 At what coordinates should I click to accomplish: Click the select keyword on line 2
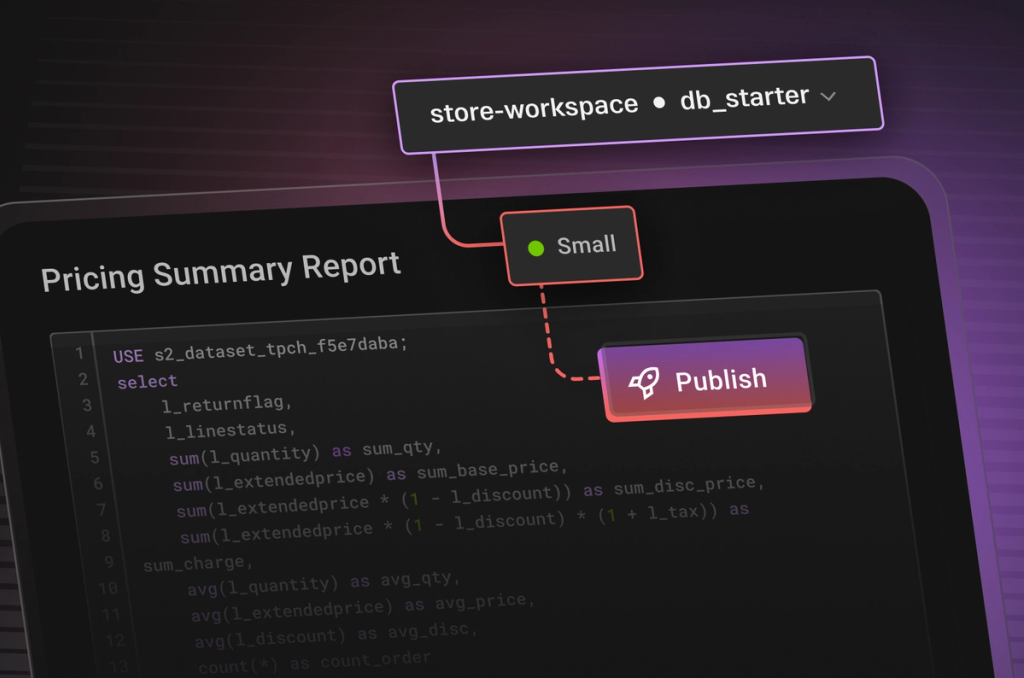pos(148,381)
